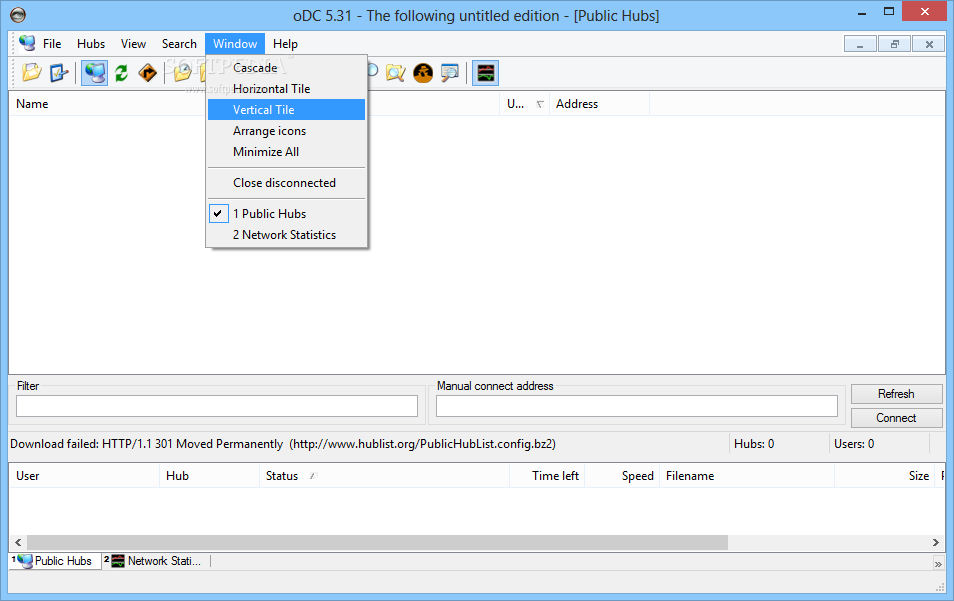Switch to Public Hubs bottom tab
Screen dimensions: 954x601
[x=55, y=561]
